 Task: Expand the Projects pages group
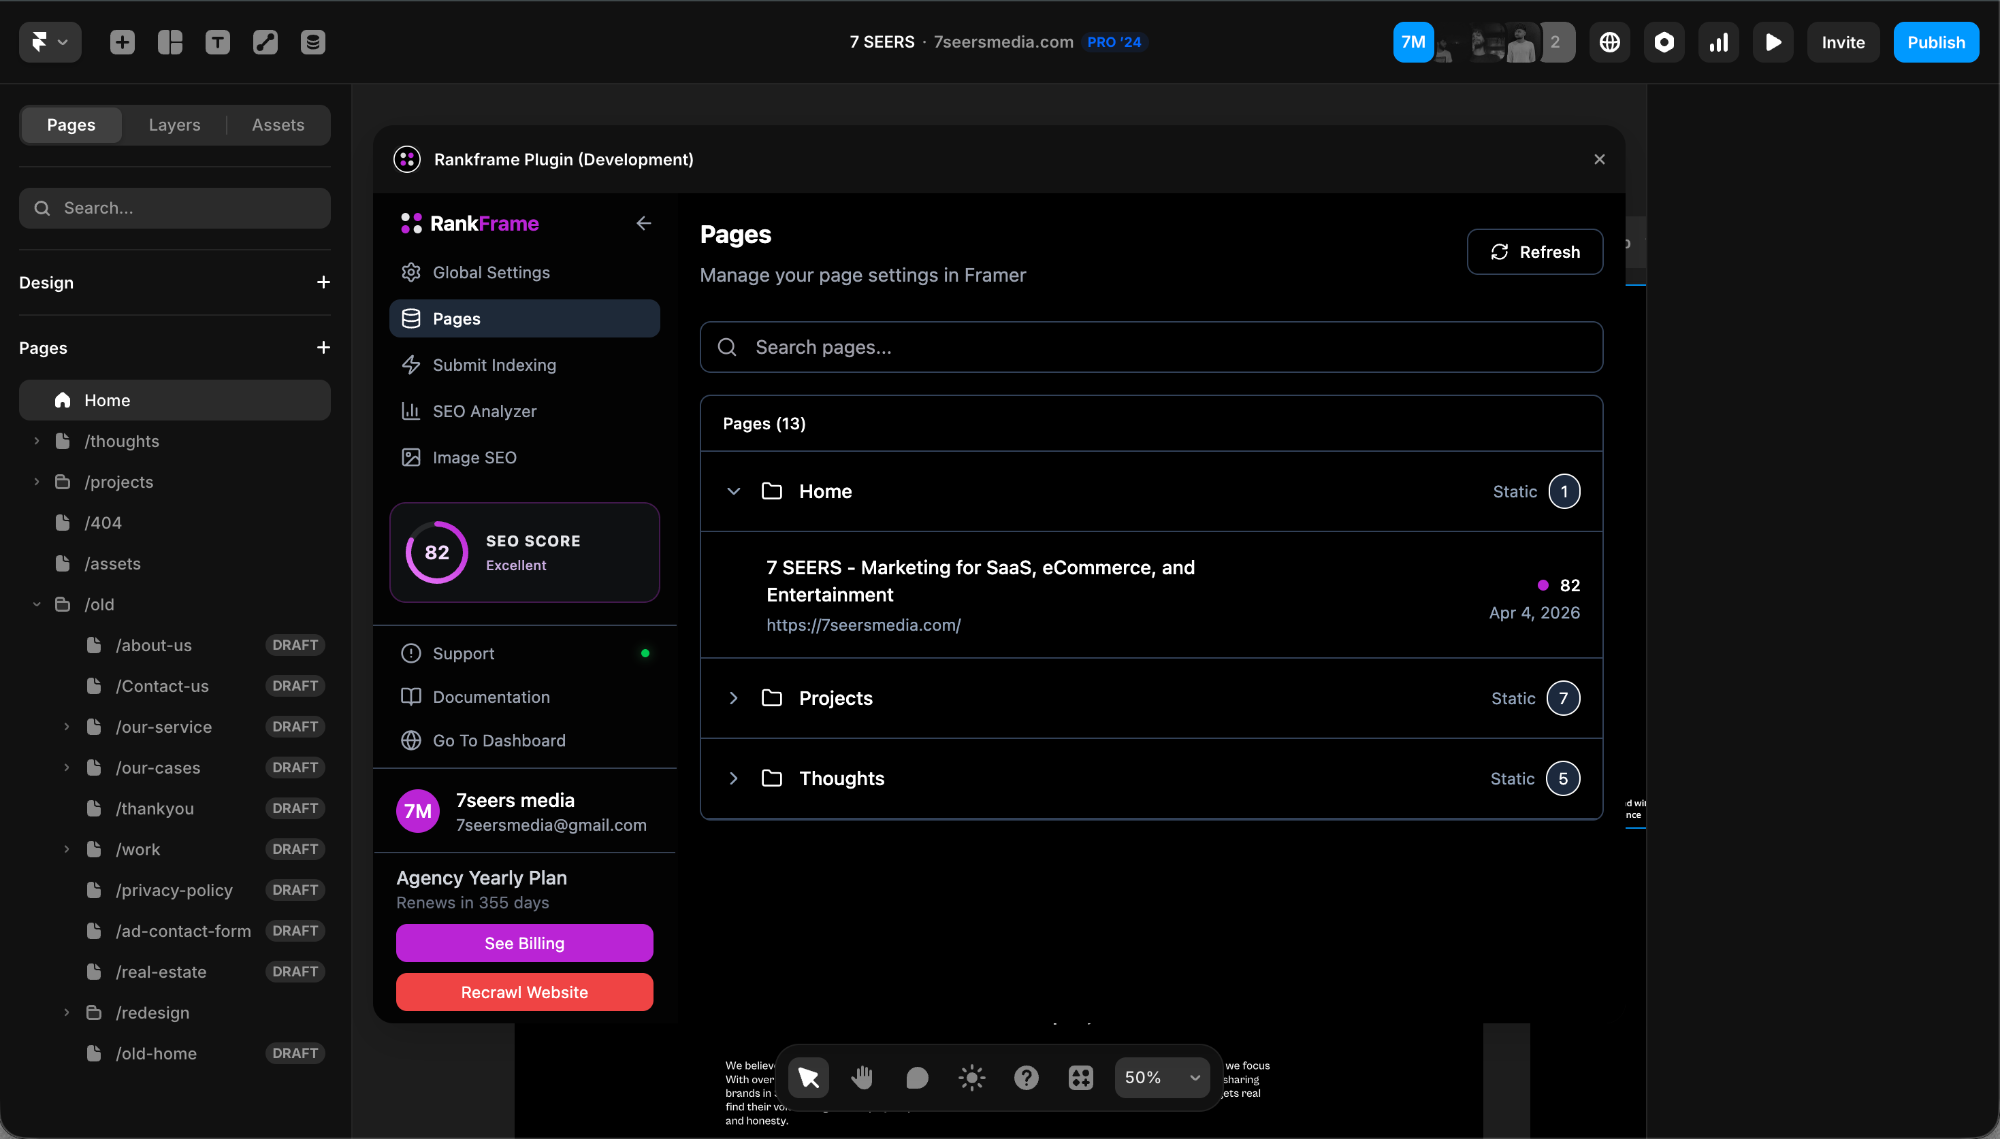click(733, 698)
